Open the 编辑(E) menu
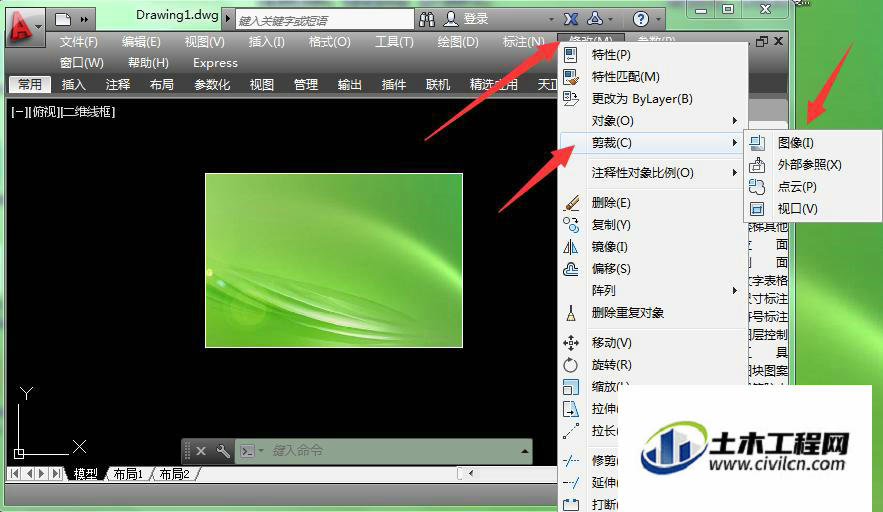Viewport: 883px width, 512px height. [x=141, y=42]
